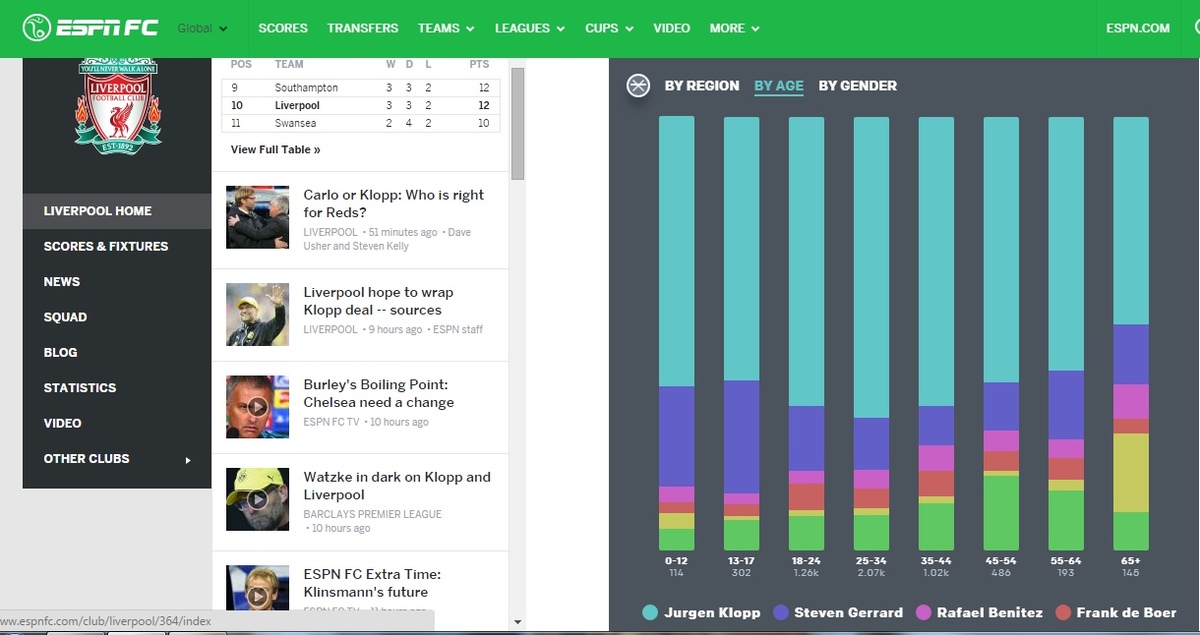Screen dimensions: 1200x635
Task: Select the By Age chart tab
Action: pyautogui.click(x=779, y=86)
